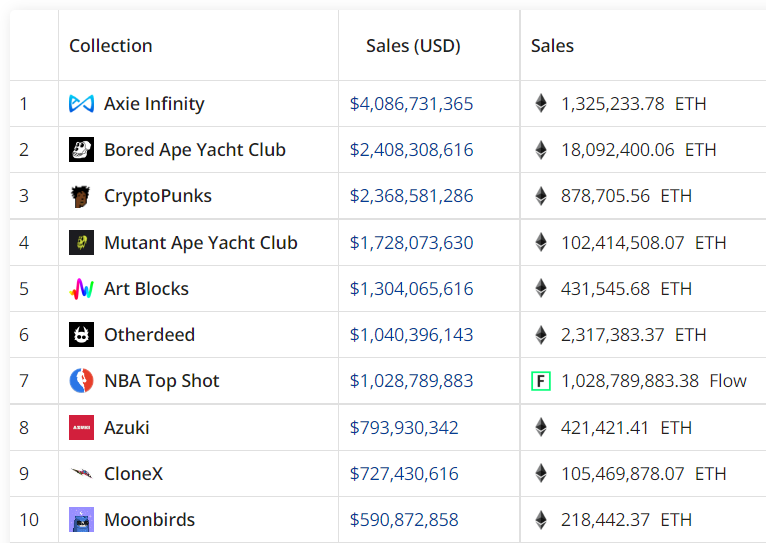The width and height of the screenshot is (766, 543).
Task: Click the Mutant Ape Yacht Club icon
Action: pyautogui.click(x=81, y=243)
